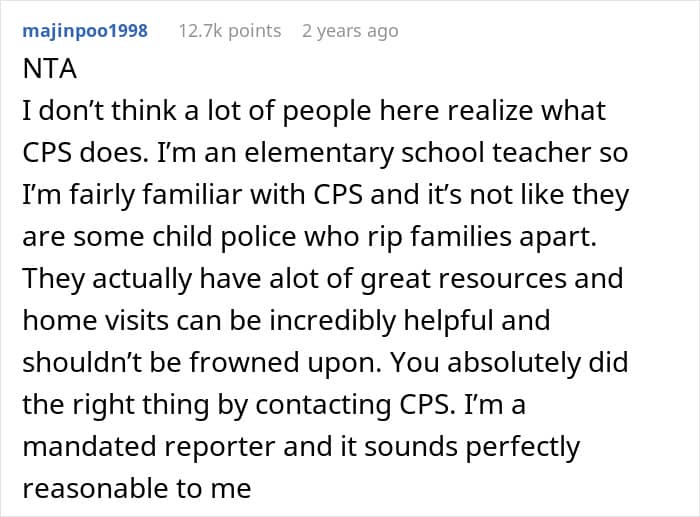Click the word "realize" in the first sentence
Viewport: 700px width, 517px height.
(490, 110)
